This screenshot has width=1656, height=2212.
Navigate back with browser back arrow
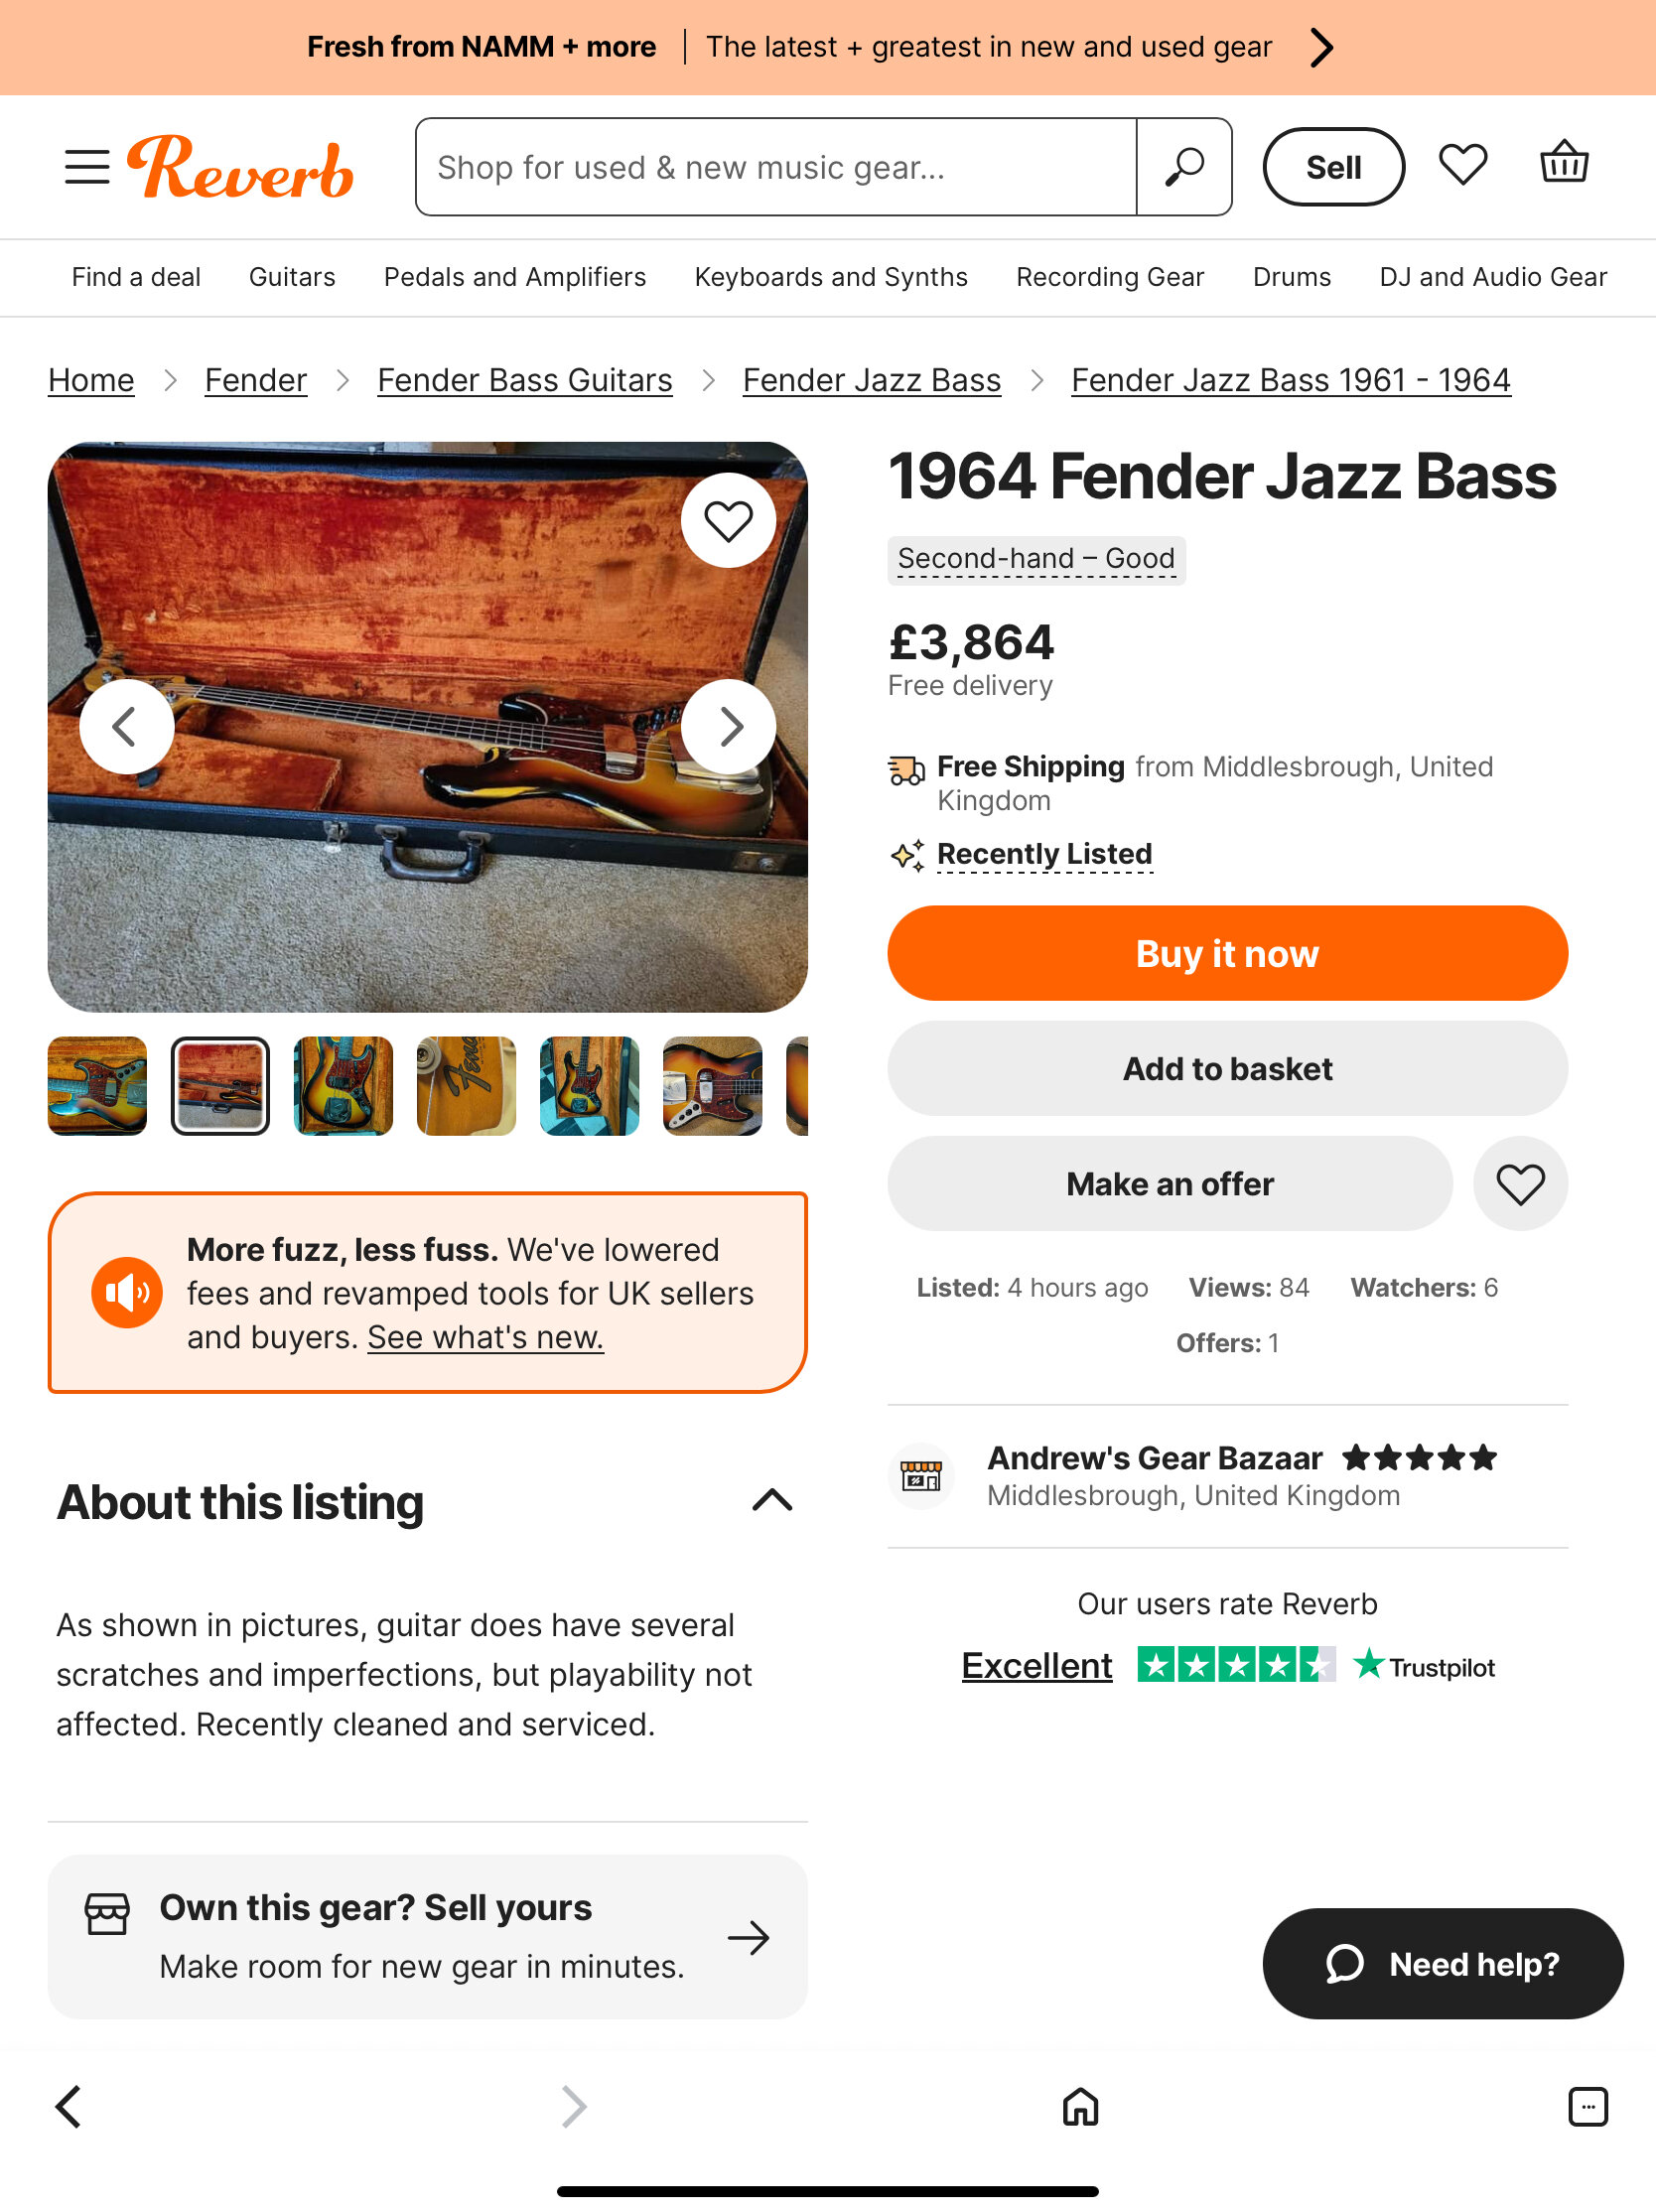coord(68,2106)
